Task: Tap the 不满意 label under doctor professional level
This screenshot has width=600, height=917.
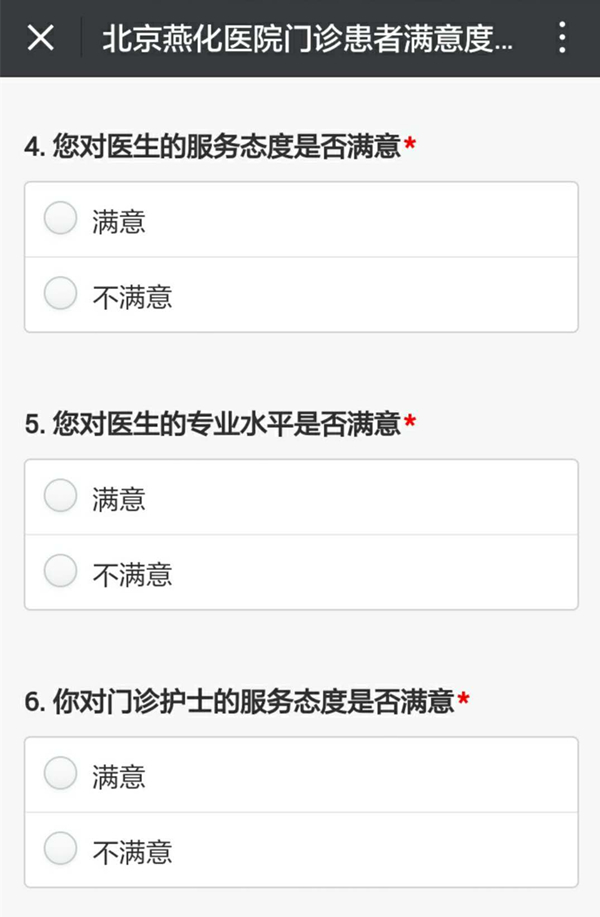Action: tap(132, 574)
